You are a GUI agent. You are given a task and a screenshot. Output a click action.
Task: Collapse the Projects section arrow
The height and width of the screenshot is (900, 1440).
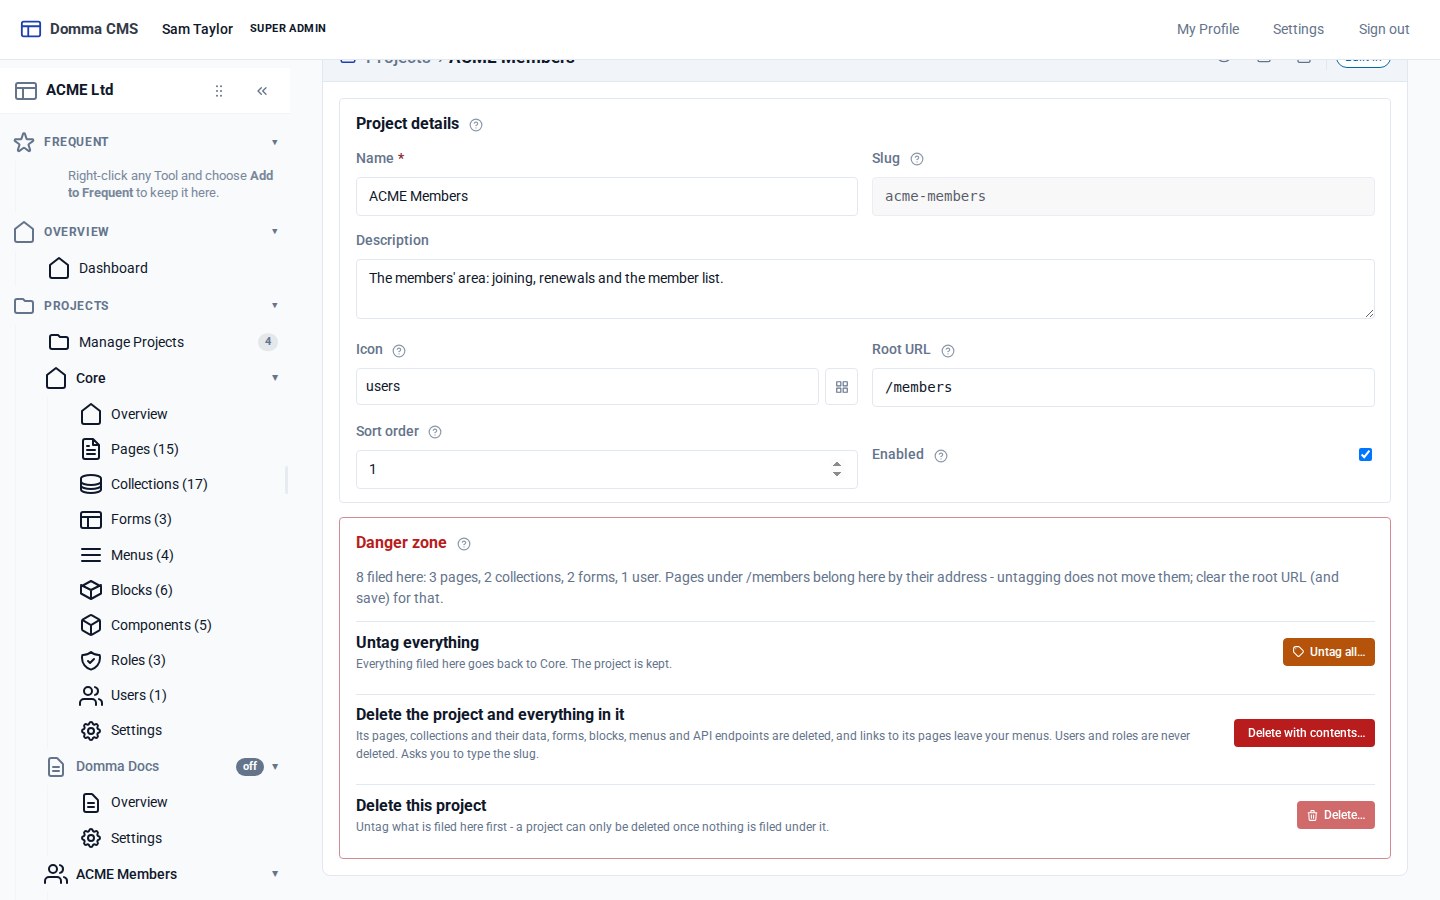(x=275, y=306)
